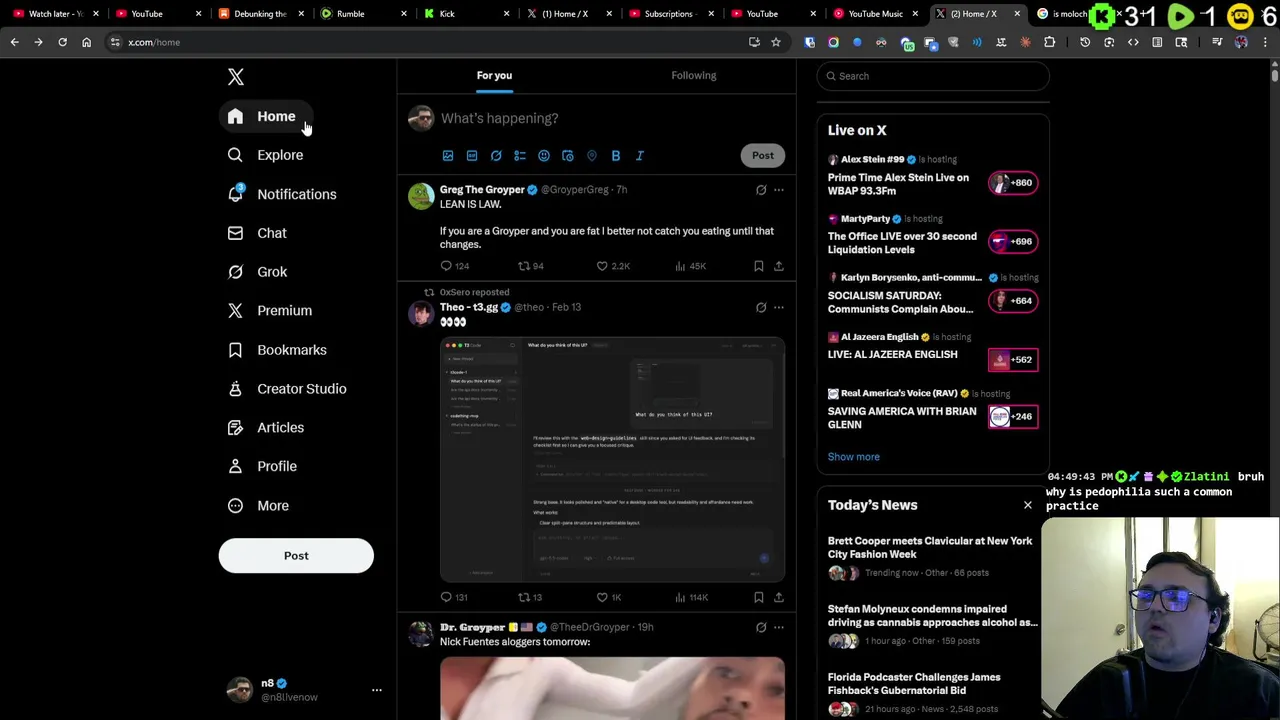Viewport: 1280px width, 720px height.
Task: Bookmark this page with star icon
Action: (x=775, y=42)
